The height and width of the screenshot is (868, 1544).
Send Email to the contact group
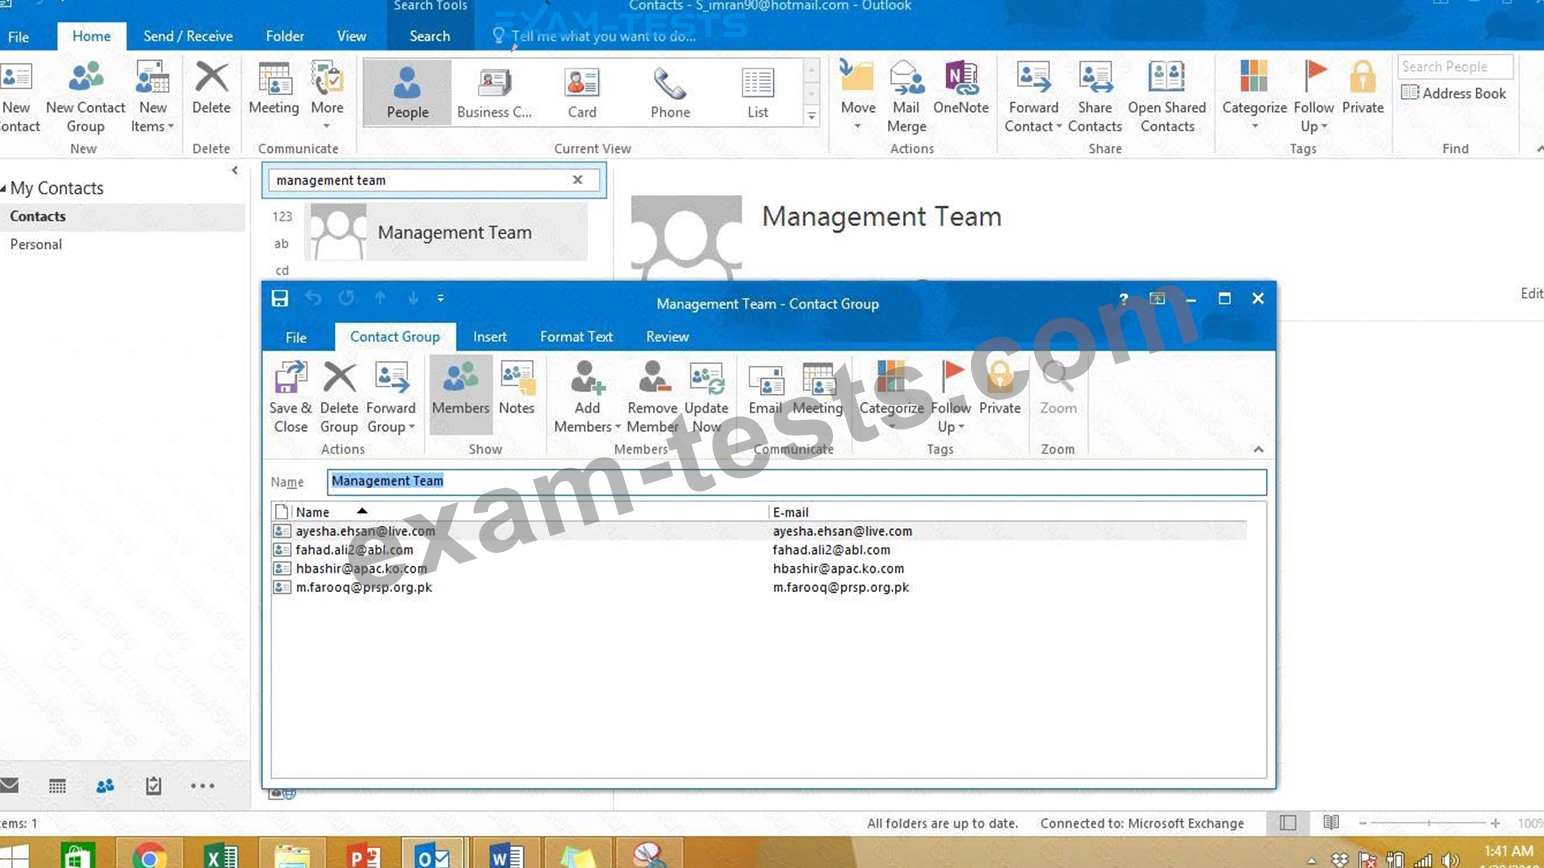point(765,388)
